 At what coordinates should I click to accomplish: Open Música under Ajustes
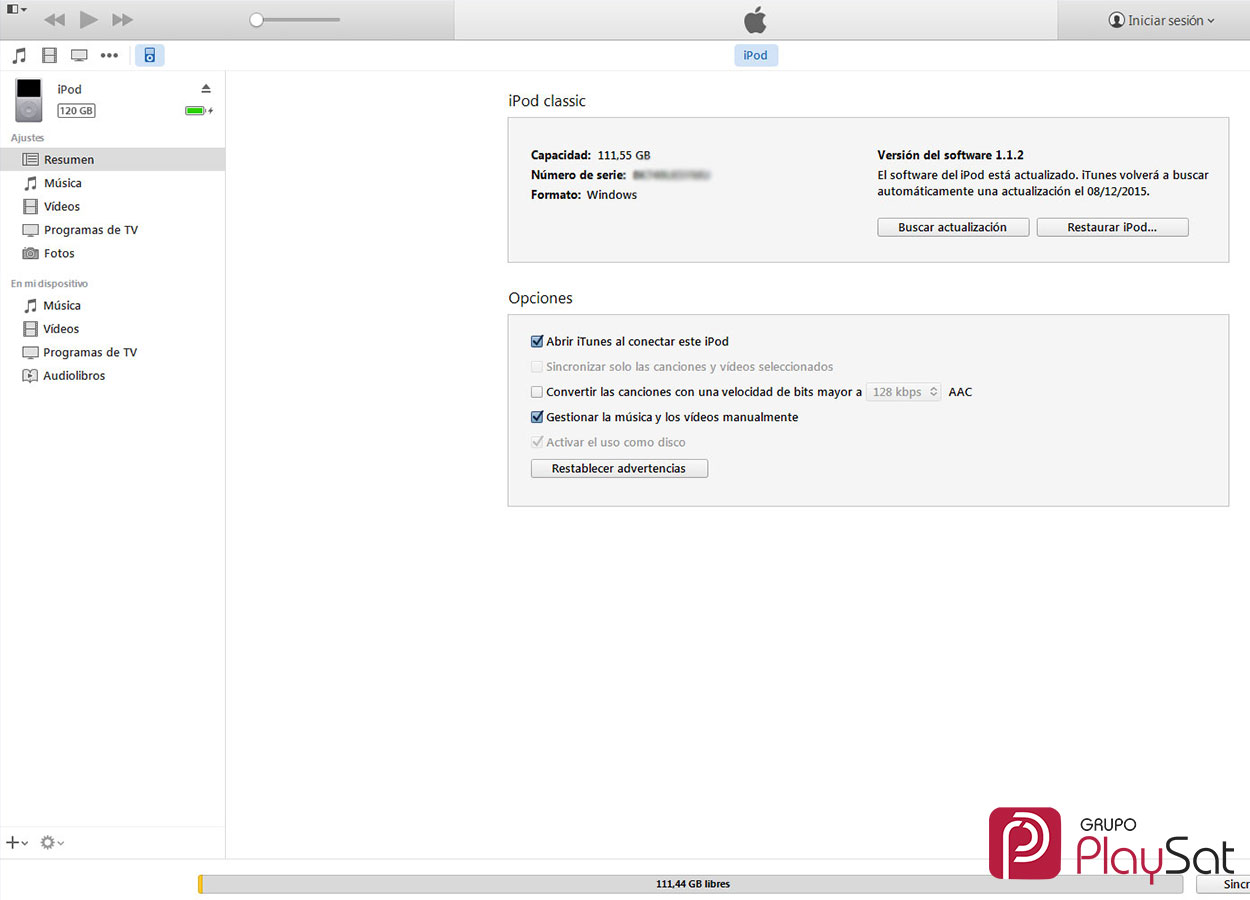pyautogui.click(x=112, y=183)
